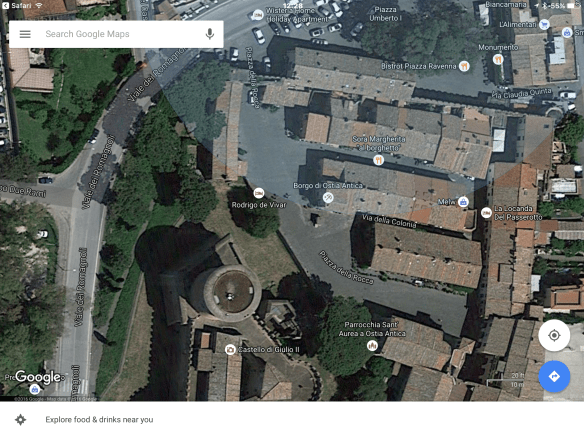This screenshot has width=584, height=438.
Task: Tap the Google logo on map
Action: [x=37, y=377]
